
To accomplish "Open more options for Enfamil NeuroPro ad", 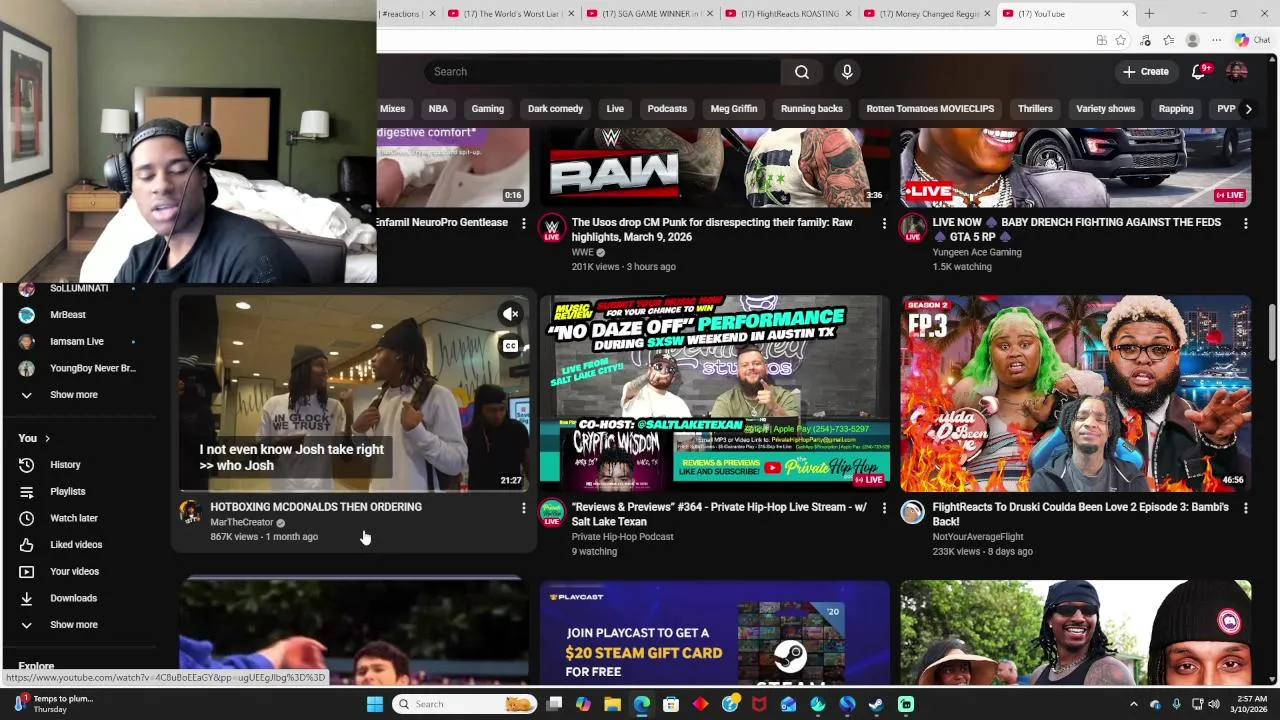I will (523, 224).
